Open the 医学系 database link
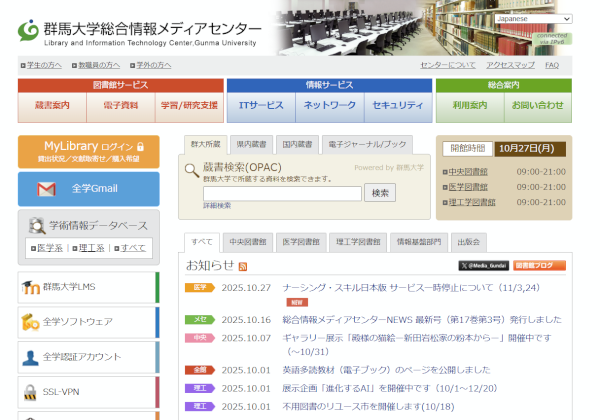 pos(50,248)
